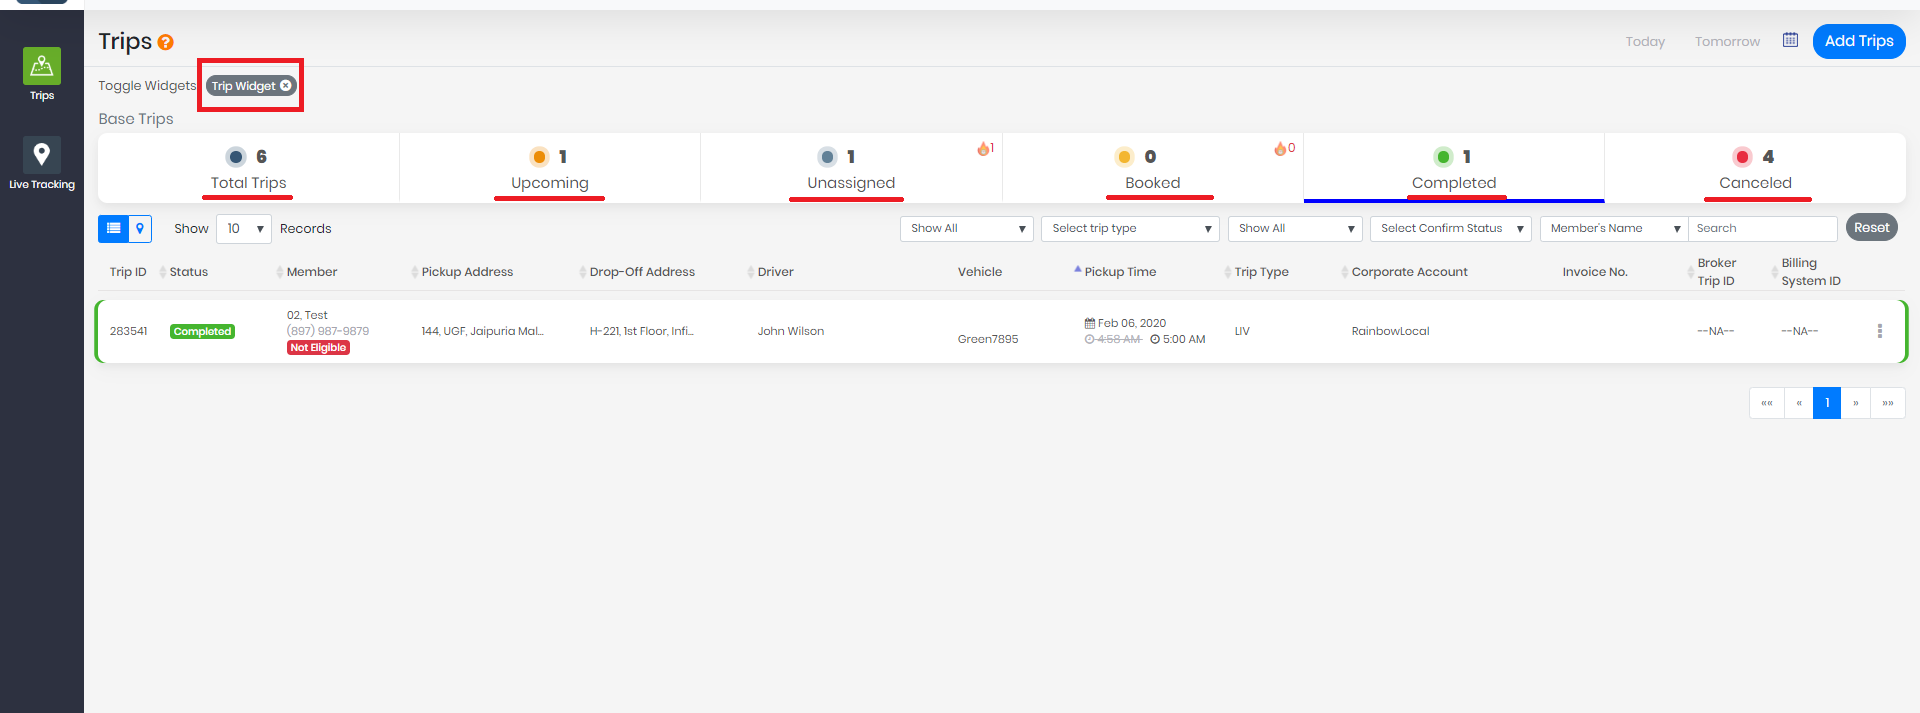Click the Search input field
Image resolution: width=1920 pixels, height=713 pixels.
coord(1763,229)
